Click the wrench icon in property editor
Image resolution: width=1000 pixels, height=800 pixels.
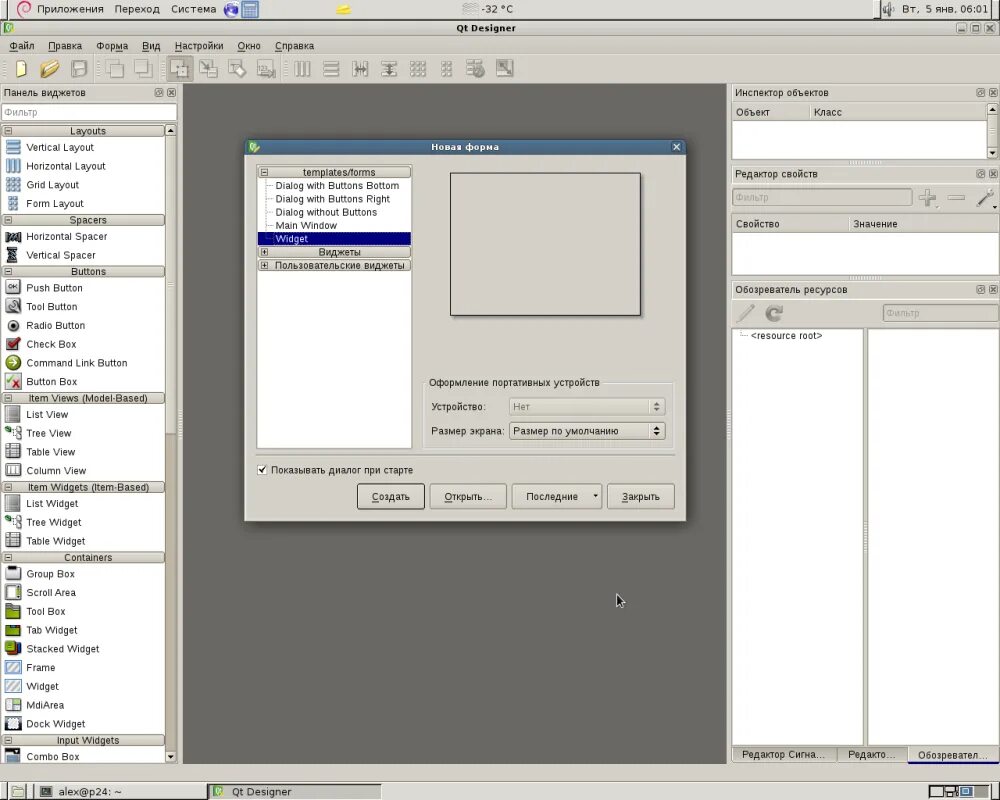[x=985, y=198]
